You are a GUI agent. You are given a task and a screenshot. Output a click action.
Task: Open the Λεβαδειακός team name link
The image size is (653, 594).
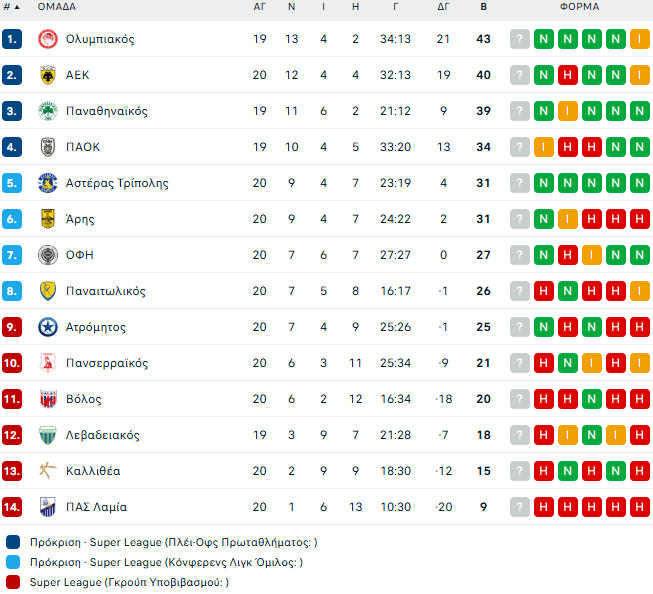point(102,435)
